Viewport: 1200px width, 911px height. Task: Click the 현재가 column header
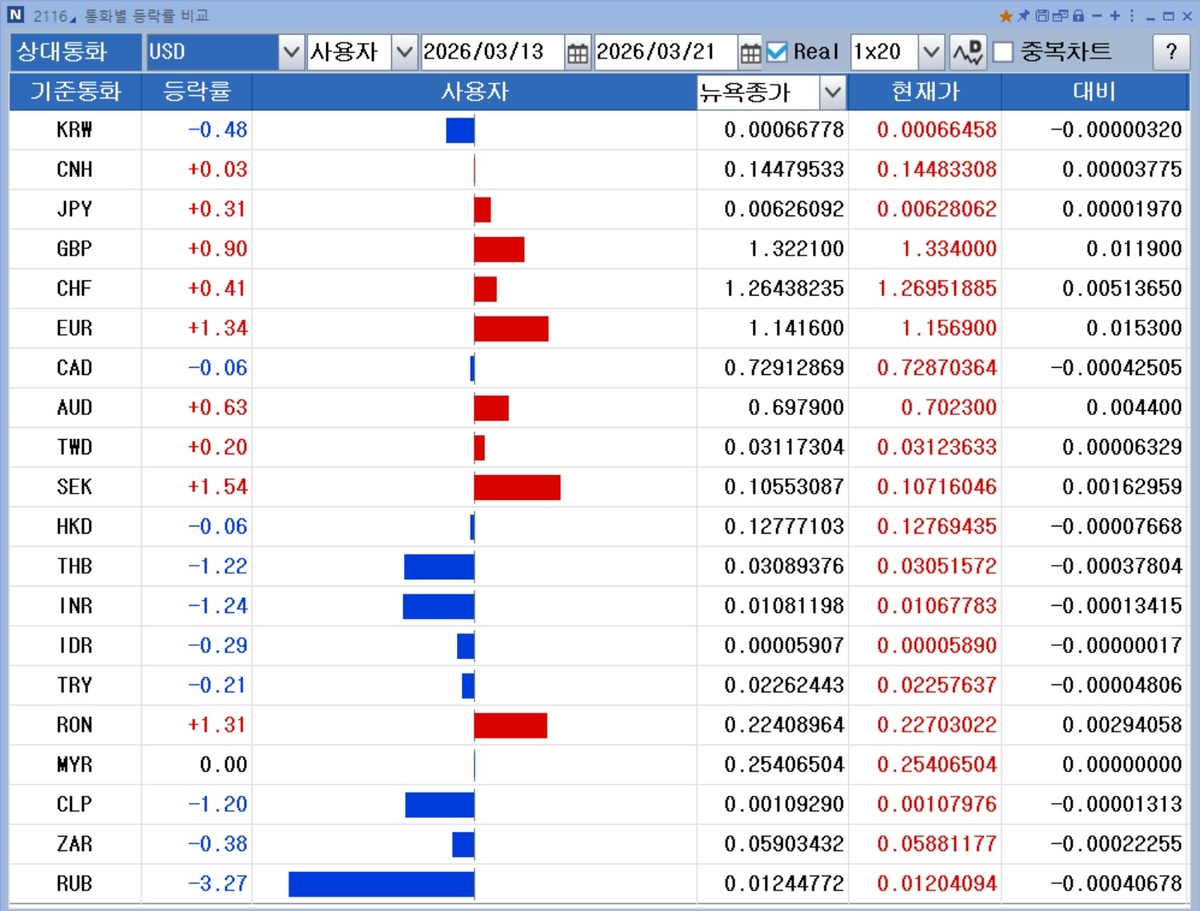pyautogui.click(x=924, y=92)
